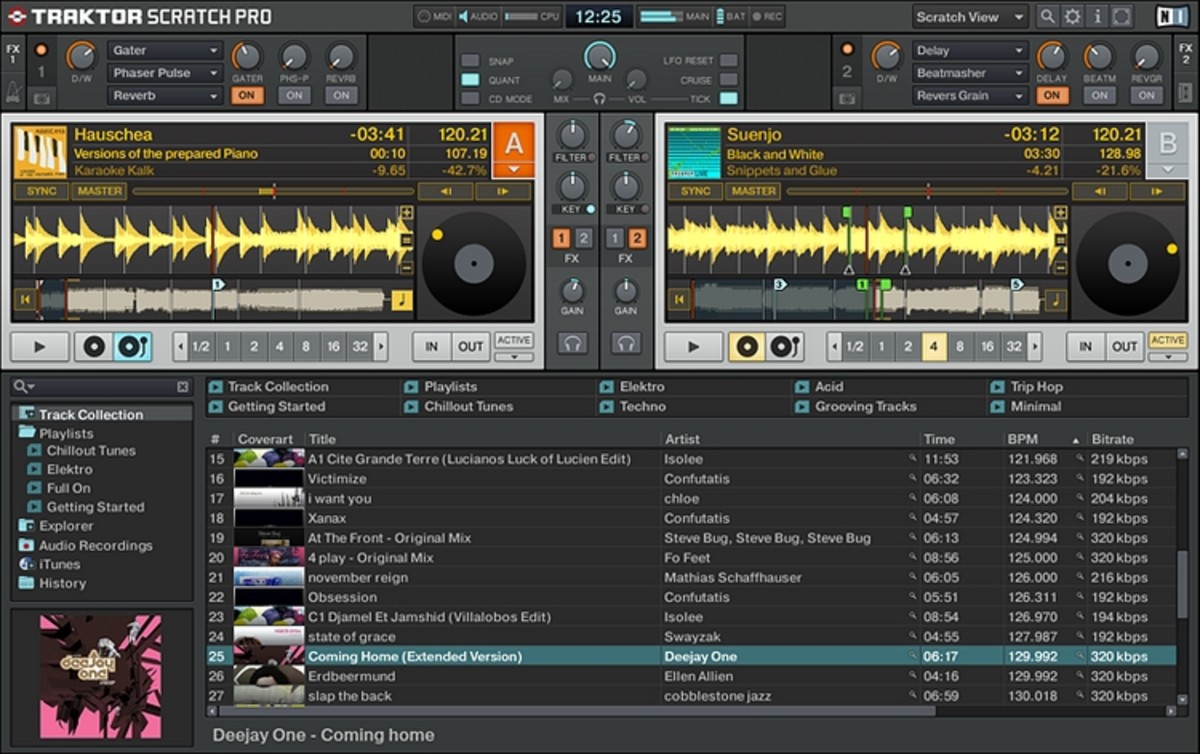Click Deck A headphone cue icon
Screen dimensions: 1200x754
point(573,343)
